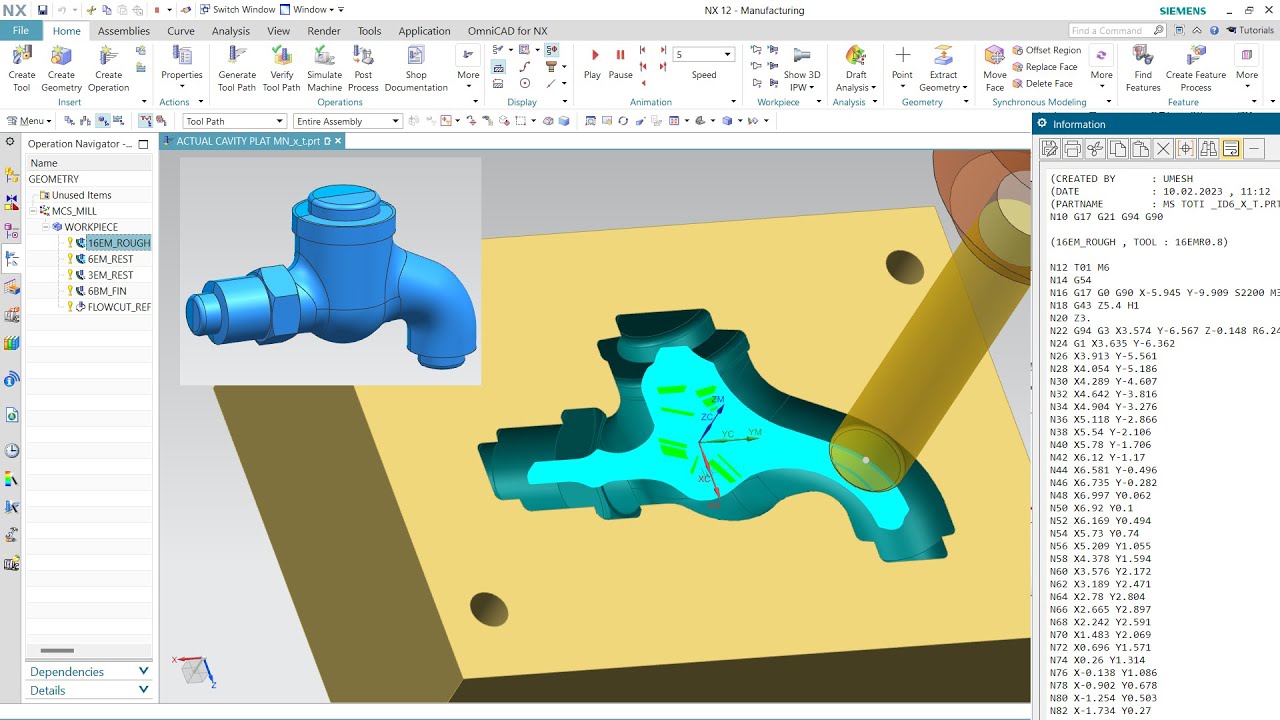This screenshot has width=1280, height=720.
Task: Click Create Feature Process
Action: 1196,68
